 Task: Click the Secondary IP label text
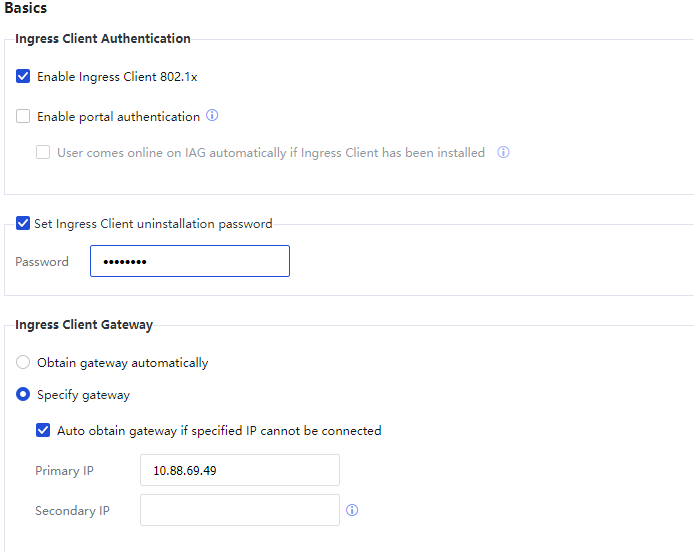(x=72, y=511)
